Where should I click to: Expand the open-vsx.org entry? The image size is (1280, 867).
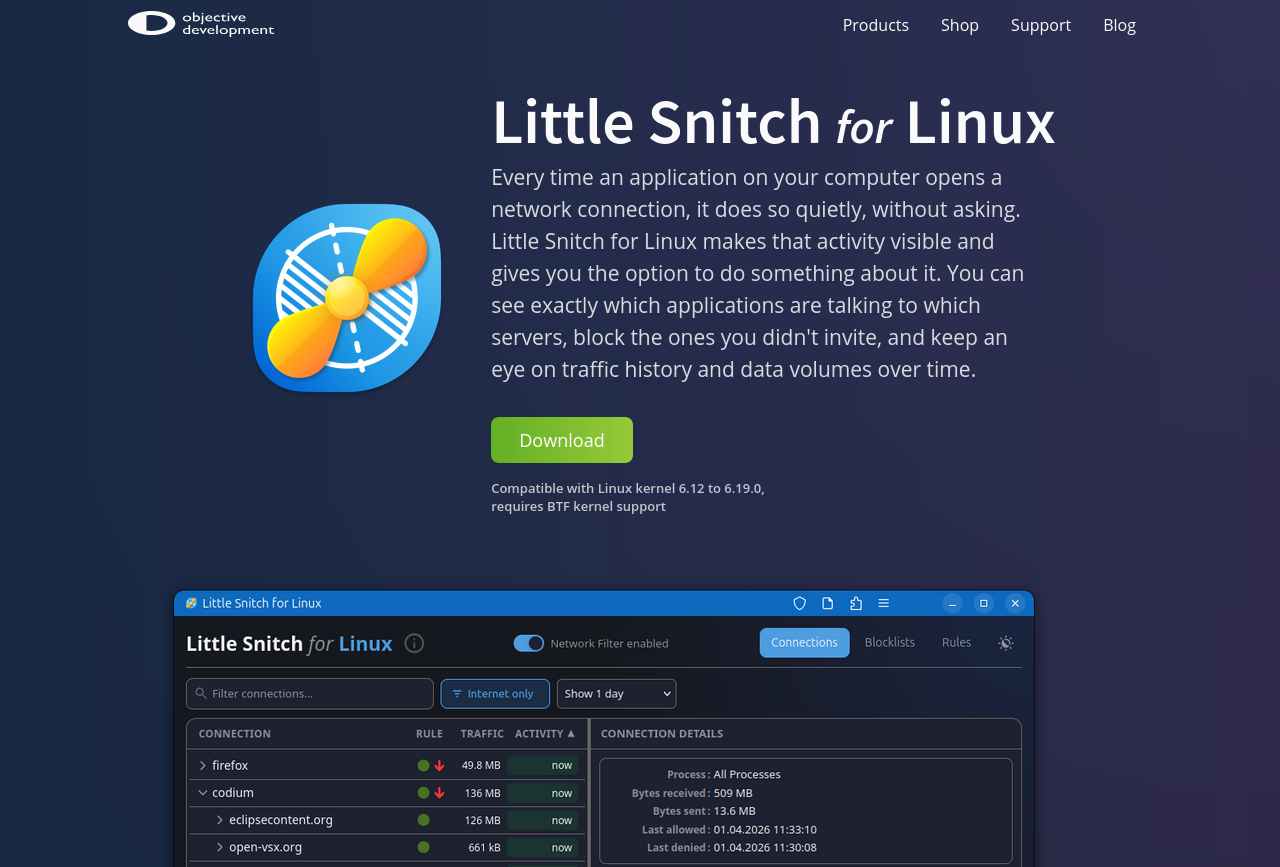(220, 847)
